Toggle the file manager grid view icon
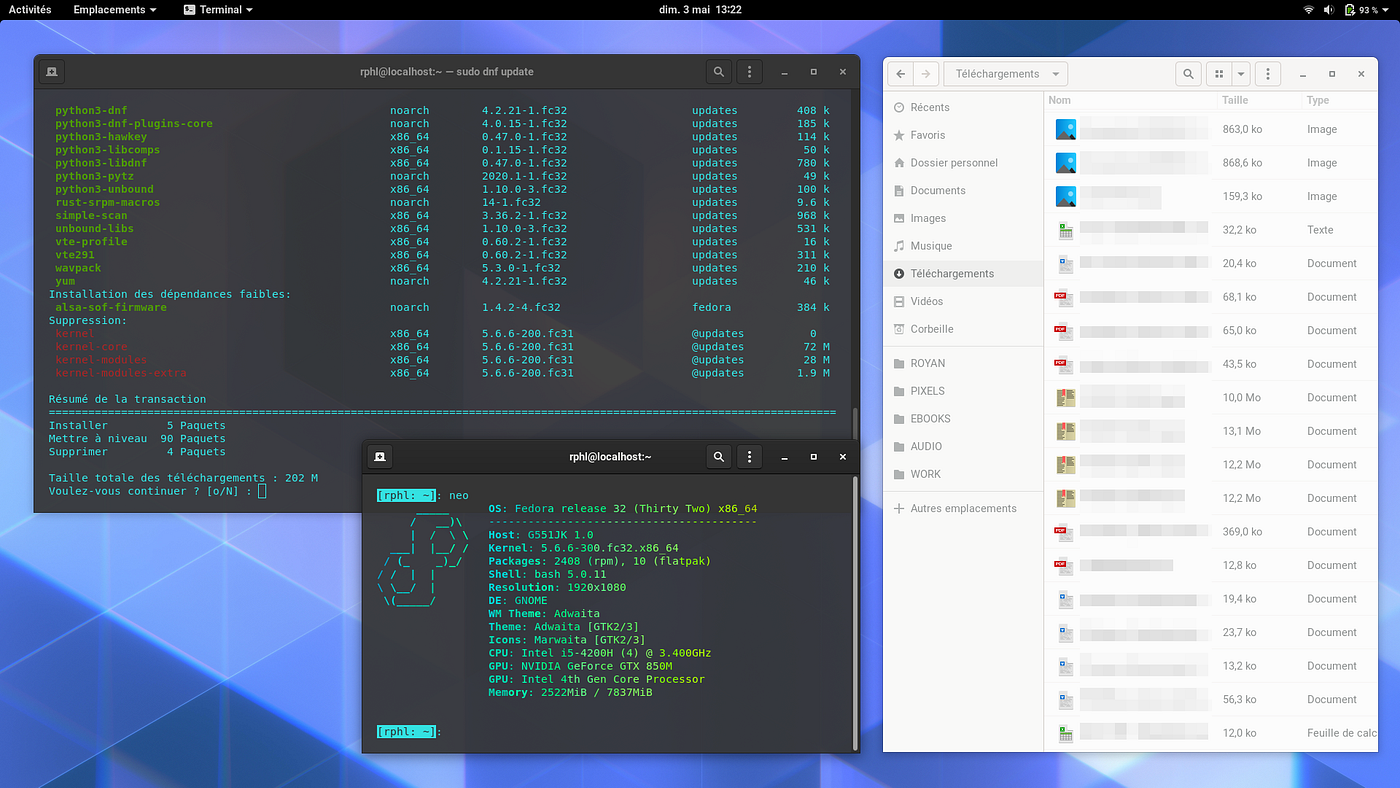 click(1218, 74)
